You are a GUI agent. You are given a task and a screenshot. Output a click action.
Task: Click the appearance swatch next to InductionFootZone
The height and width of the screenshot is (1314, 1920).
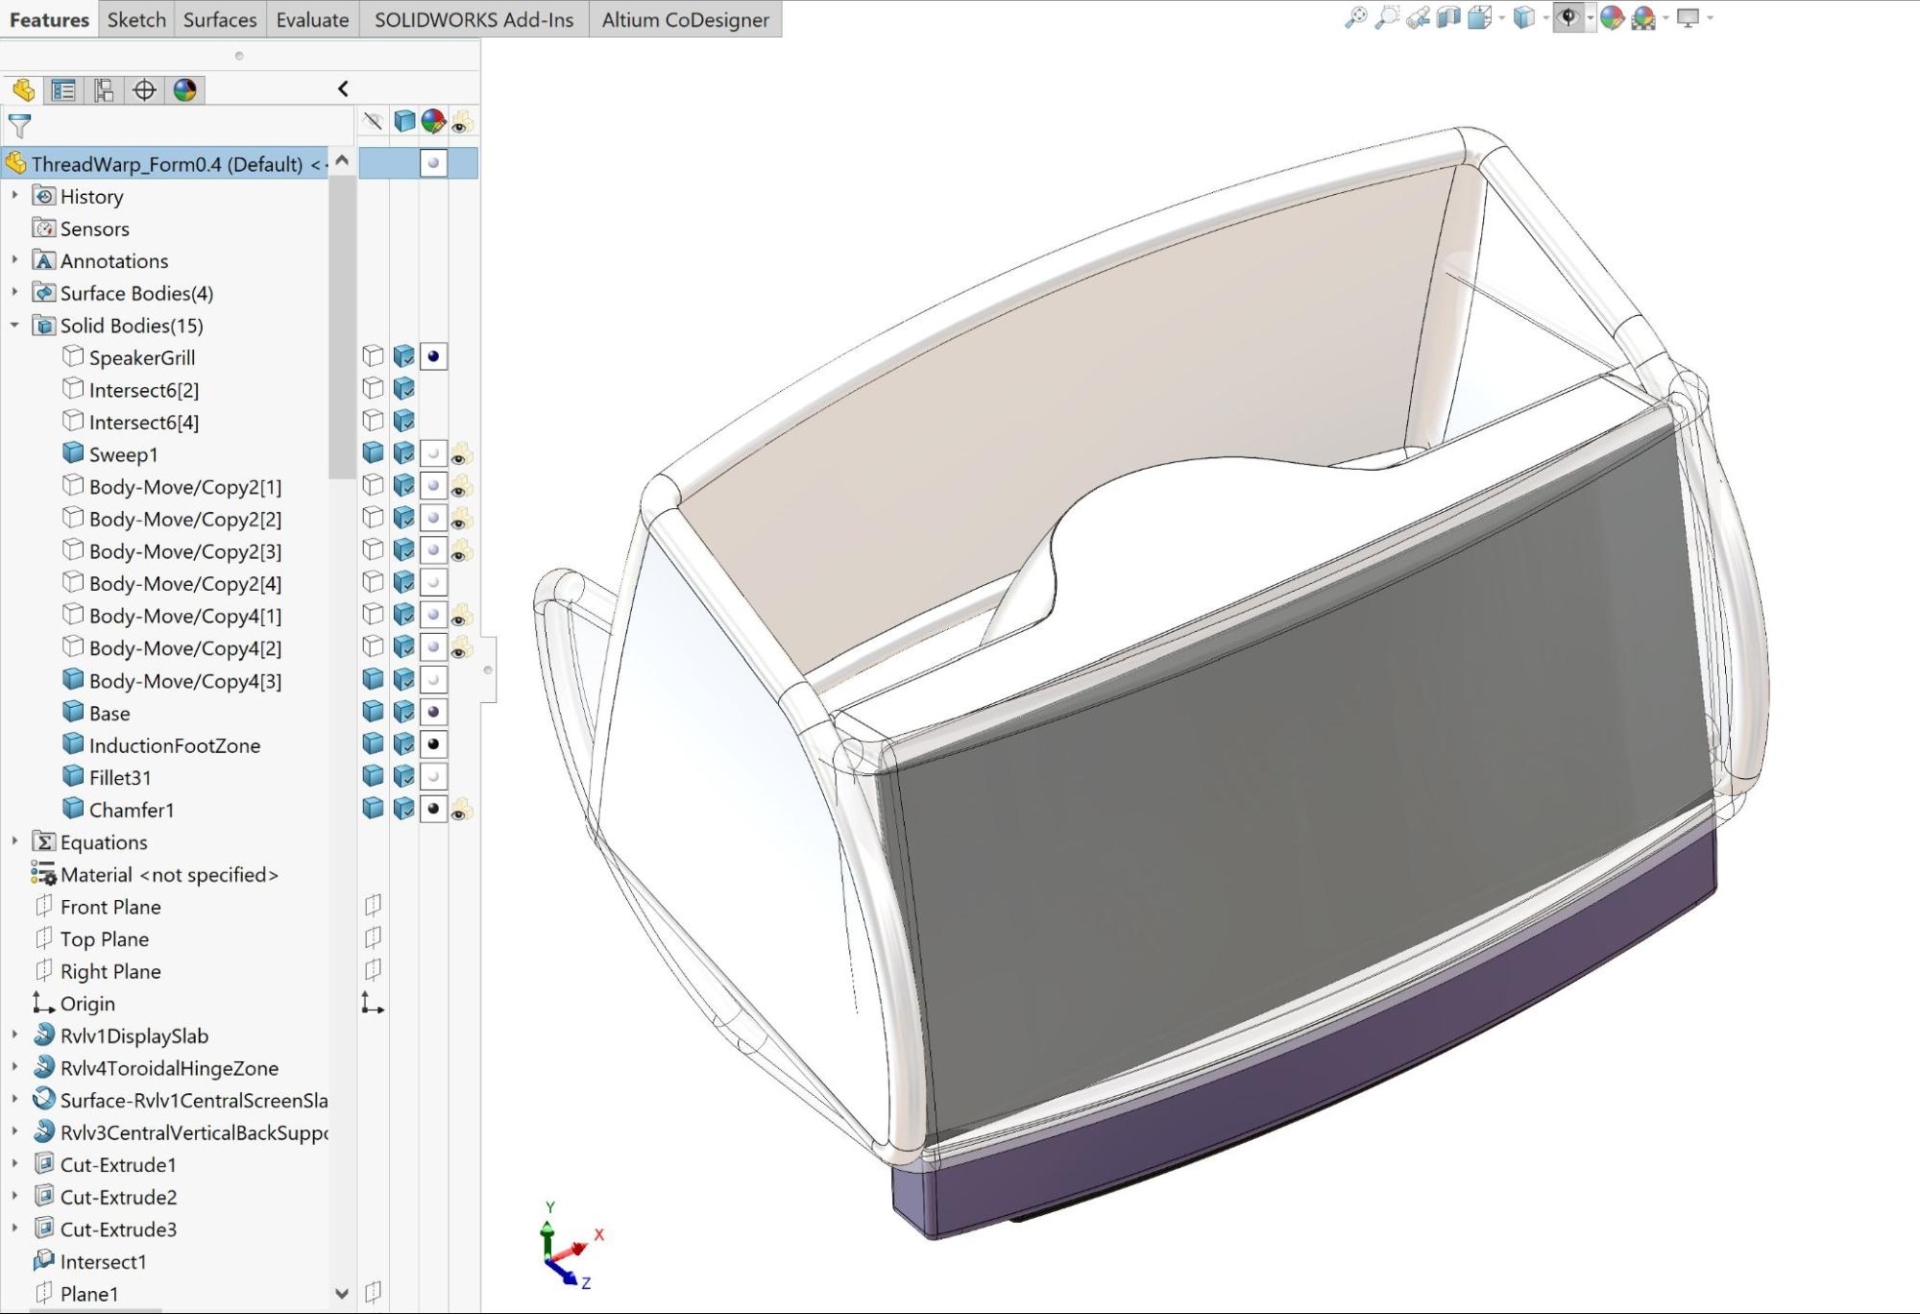tap(433, 744)
